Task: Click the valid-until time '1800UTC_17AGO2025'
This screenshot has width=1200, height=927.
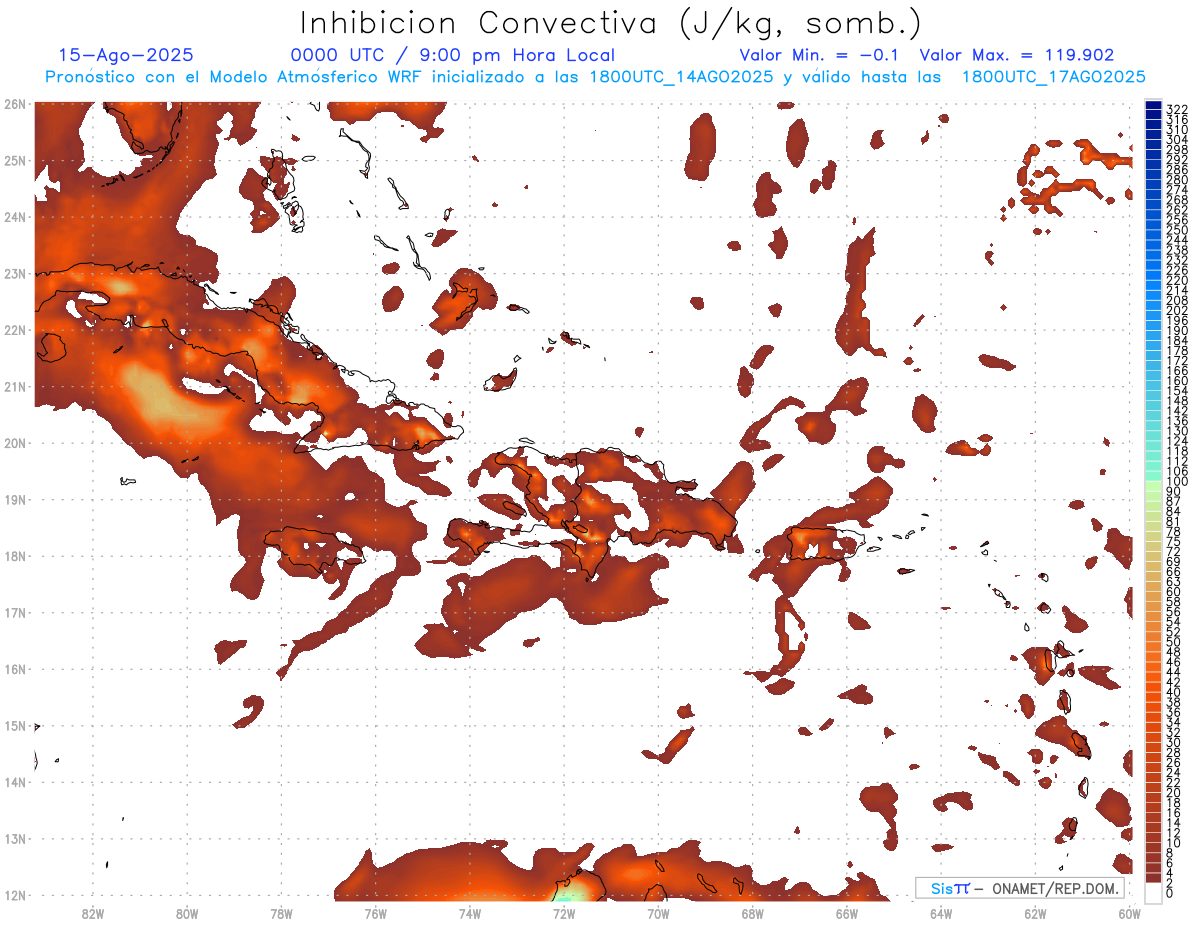Action: (x=1053, y=77)
